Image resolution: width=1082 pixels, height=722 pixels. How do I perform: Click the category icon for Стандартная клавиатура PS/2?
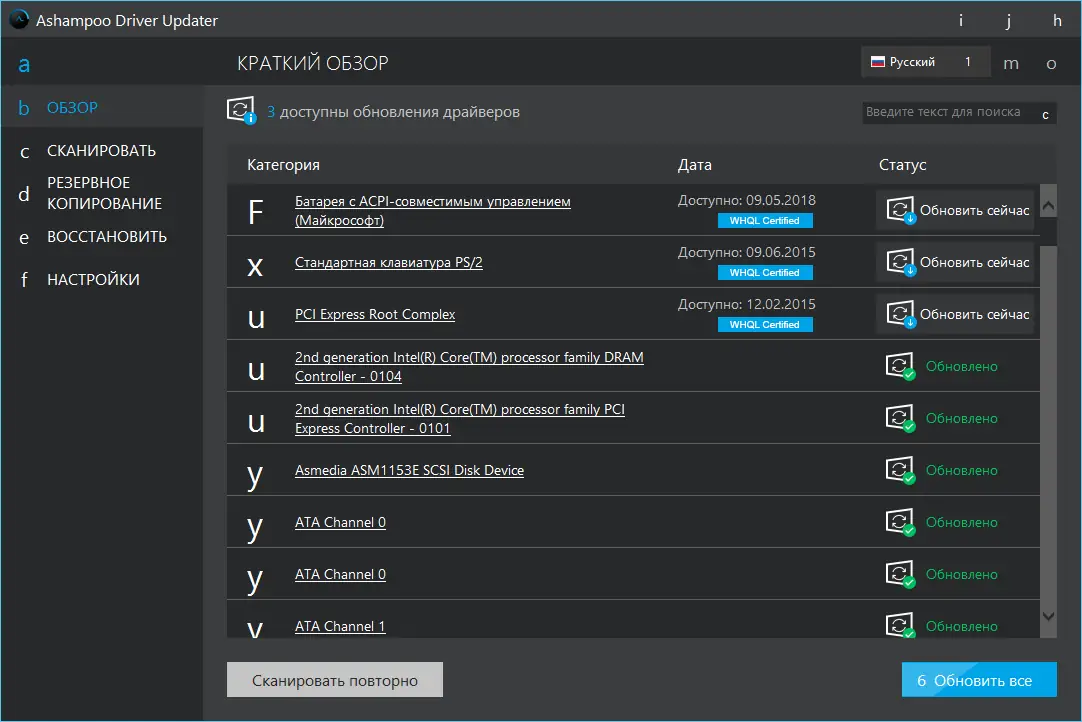tap(256, 263)
